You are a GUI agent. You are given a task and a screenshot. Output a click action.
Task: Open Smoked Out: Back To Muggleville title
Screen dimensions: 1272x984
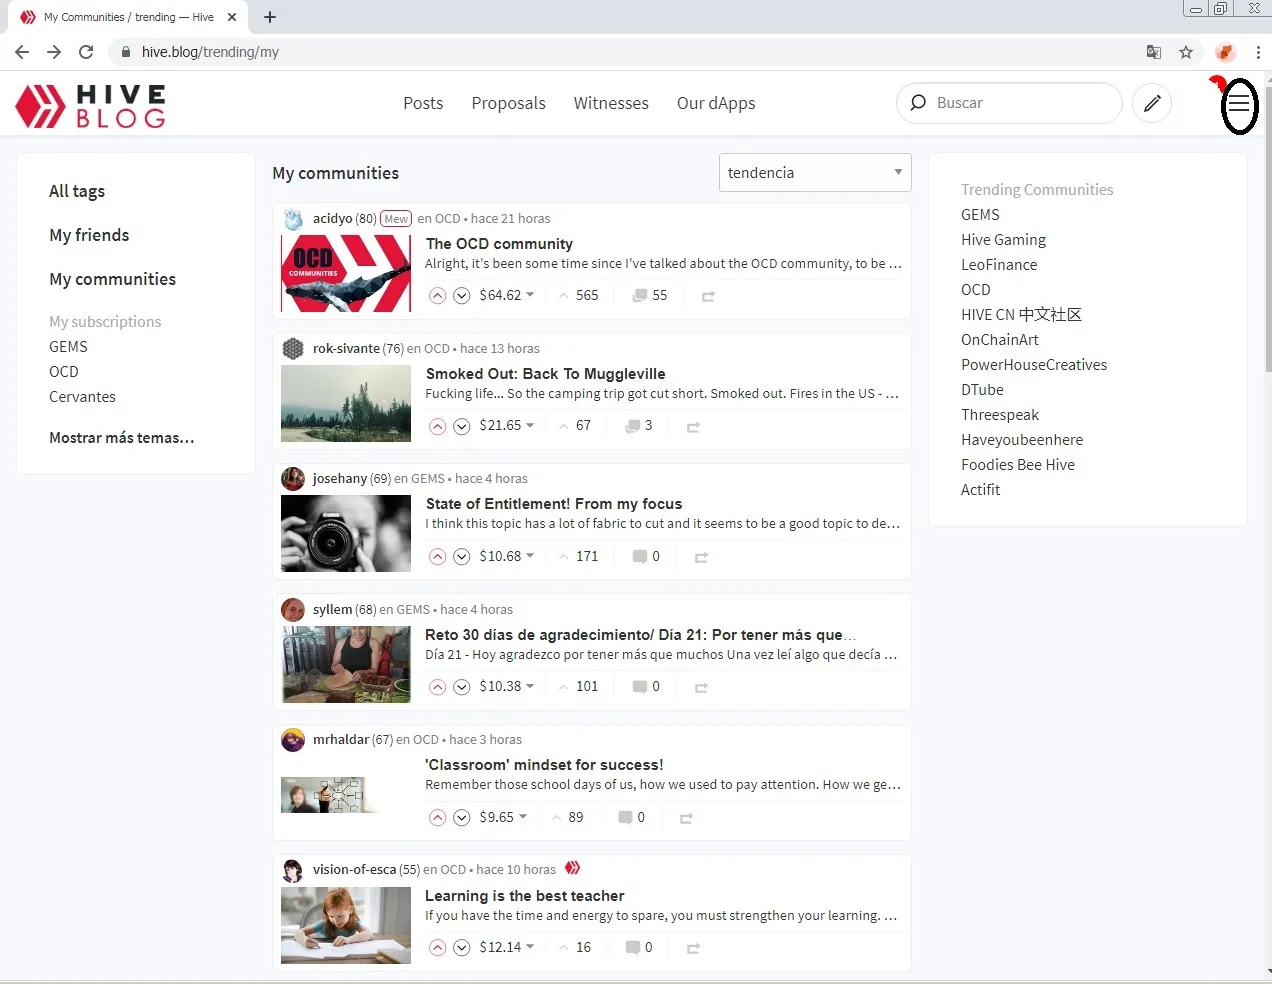(545, 374)
